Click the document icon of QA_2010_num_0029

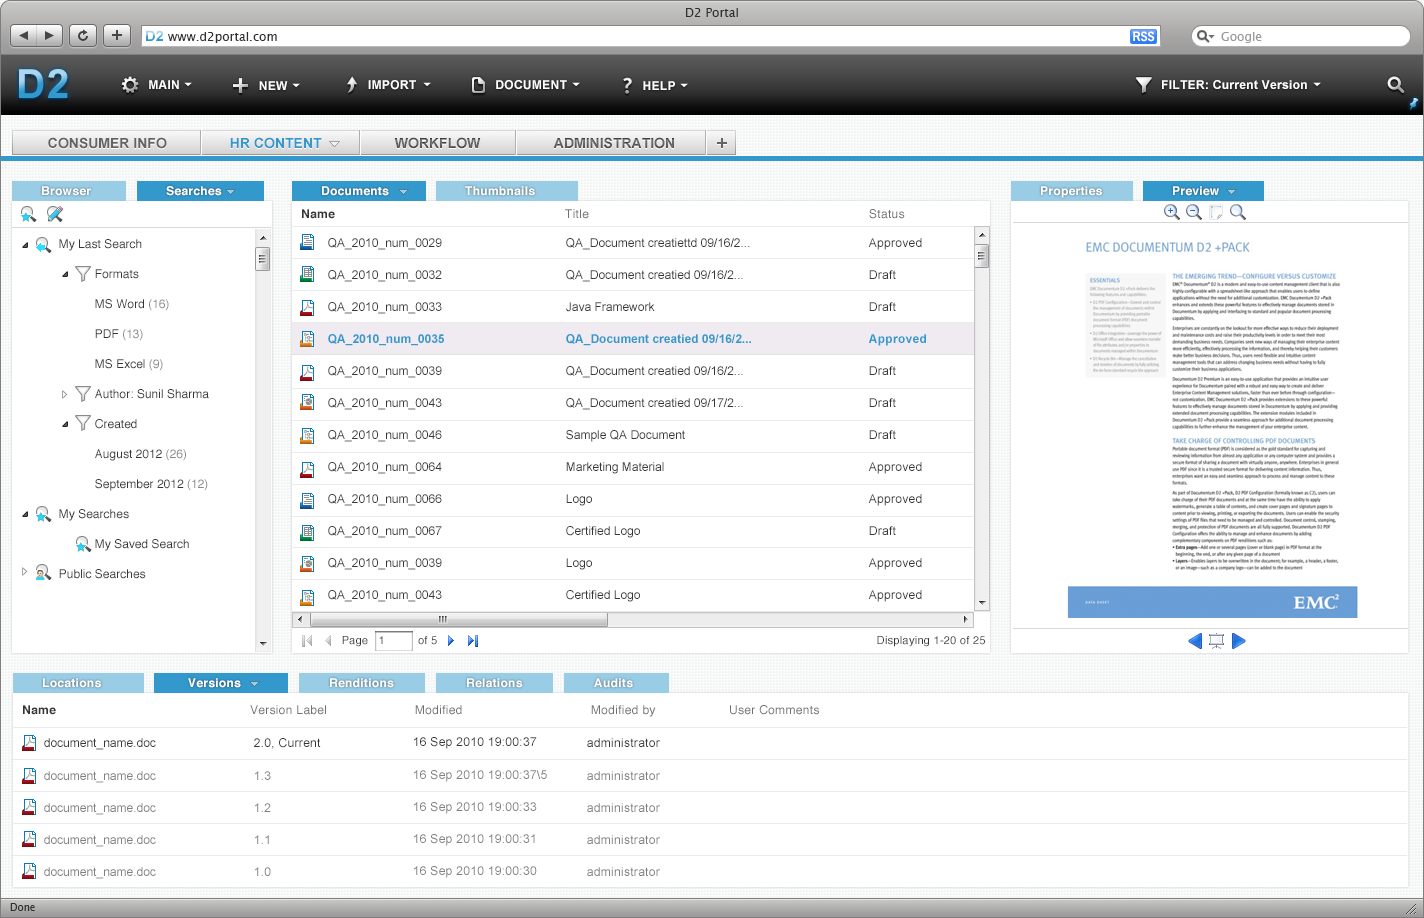tap(308, 243)
